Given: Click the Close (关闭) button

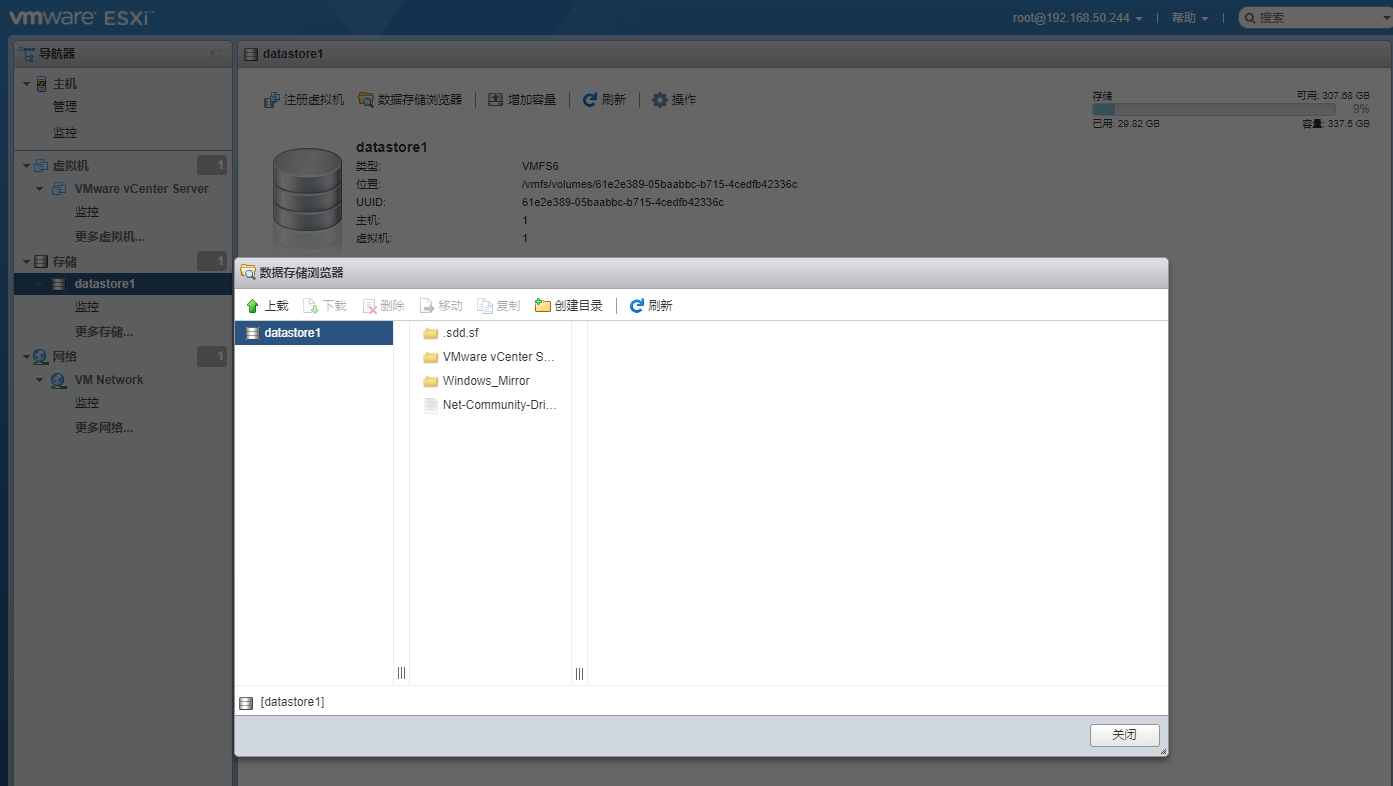Looking at the screenshot, I should tap(1124, 735).
